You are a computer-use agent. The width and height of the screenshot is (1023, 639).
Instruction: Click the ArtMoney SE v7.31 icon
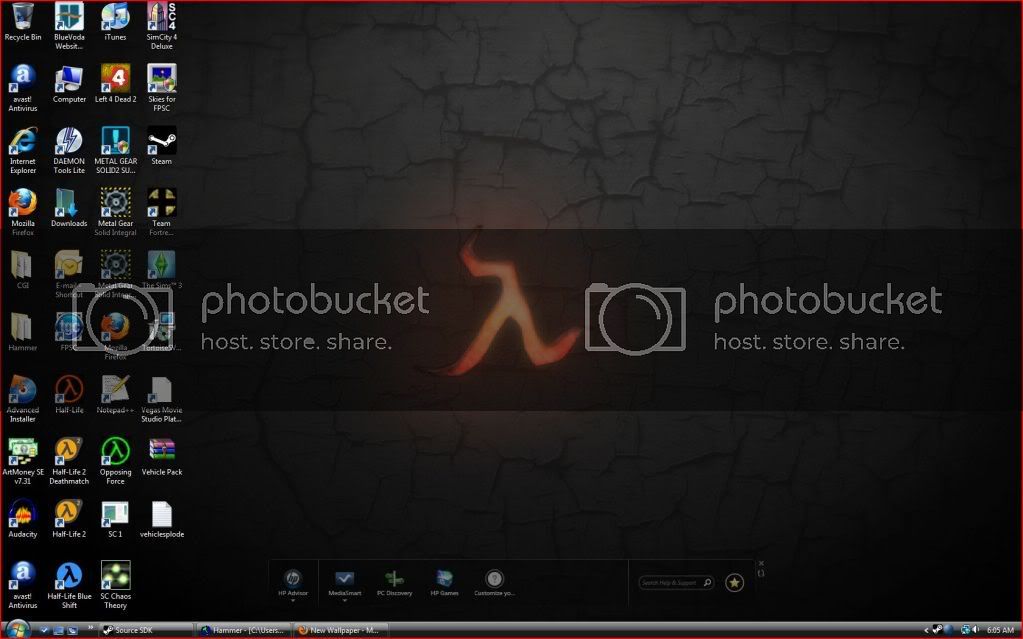(23, 461)
